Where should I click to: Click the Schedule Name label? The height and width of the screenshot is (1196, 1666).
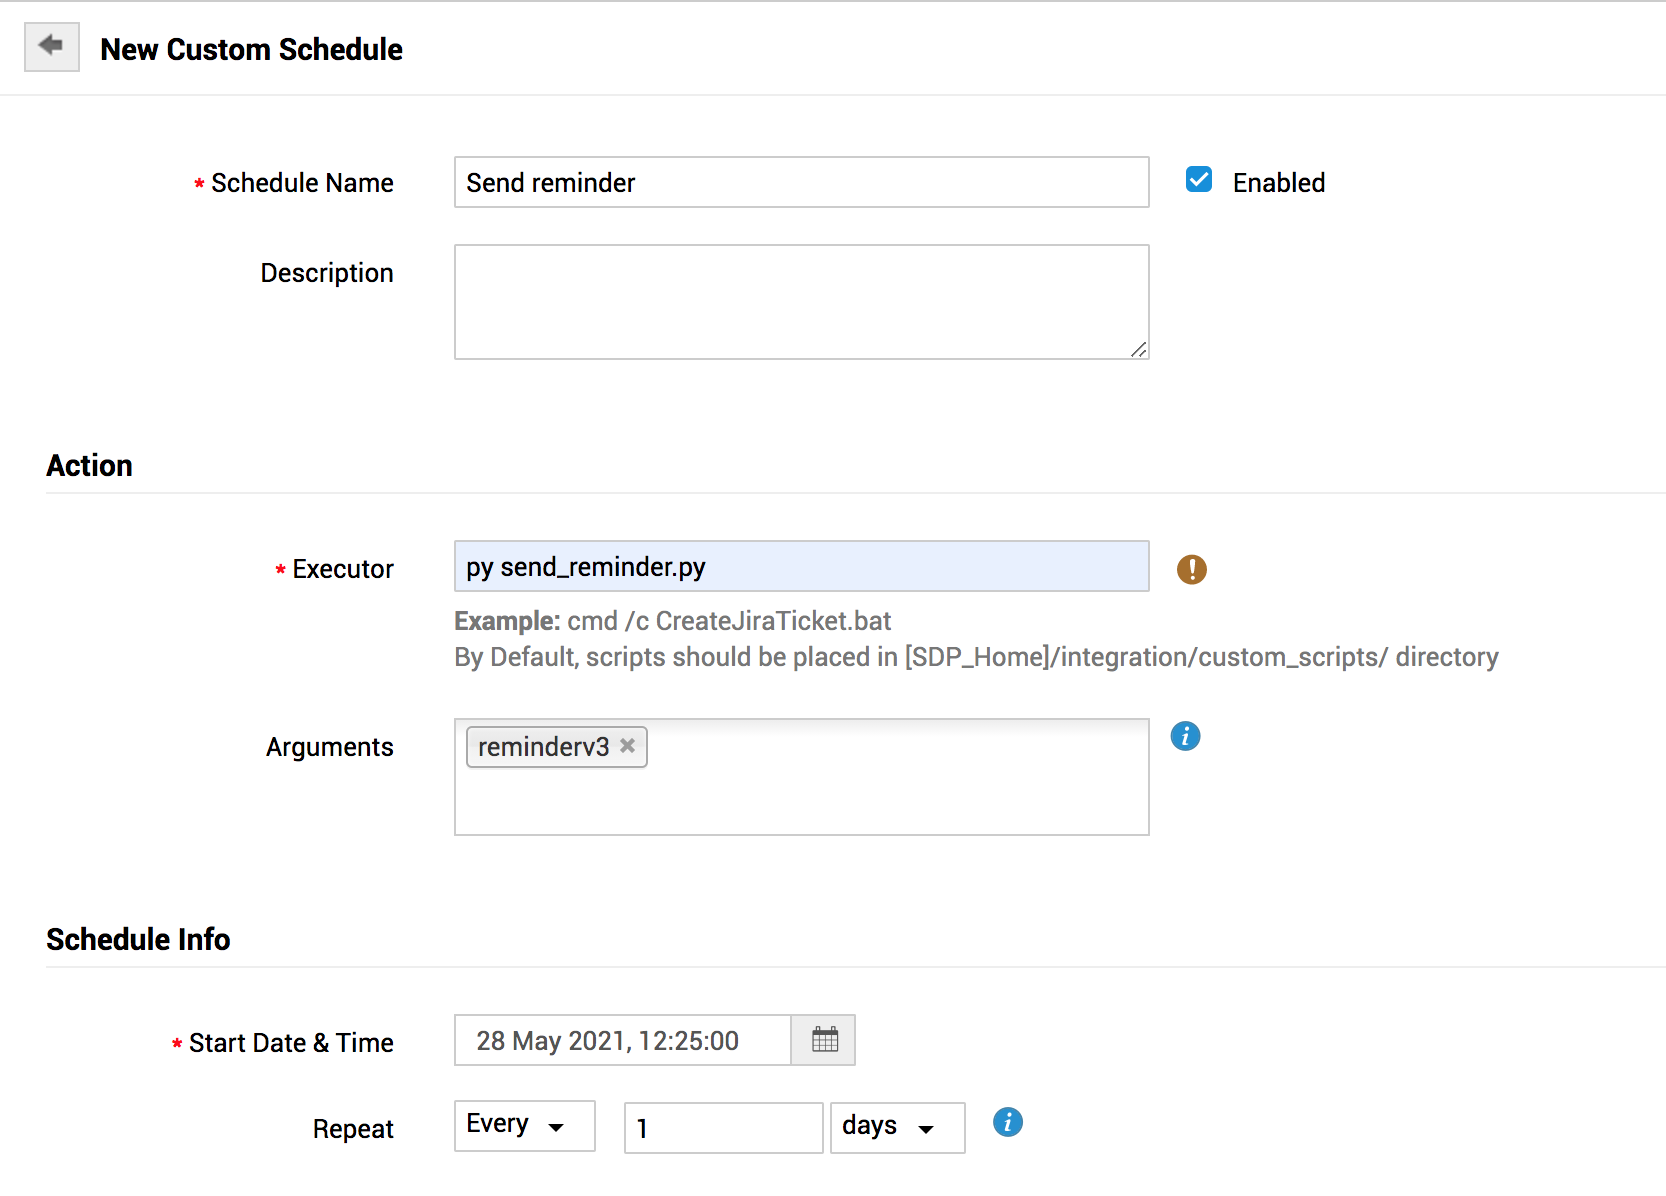click(x=302, y=183)
